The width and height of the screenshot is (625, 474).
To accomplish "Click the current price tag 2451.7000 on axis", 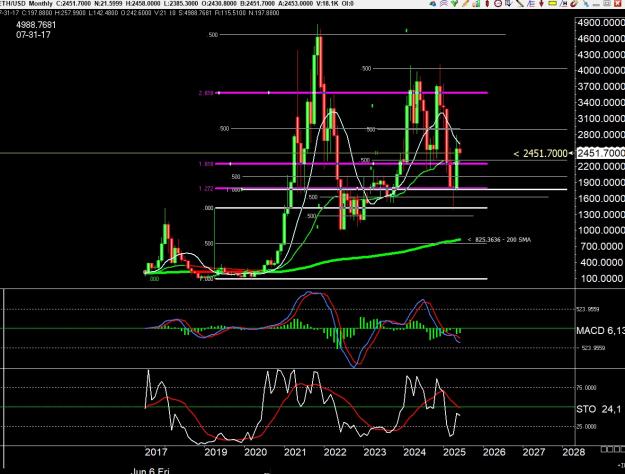I will (x=601, y=153).
